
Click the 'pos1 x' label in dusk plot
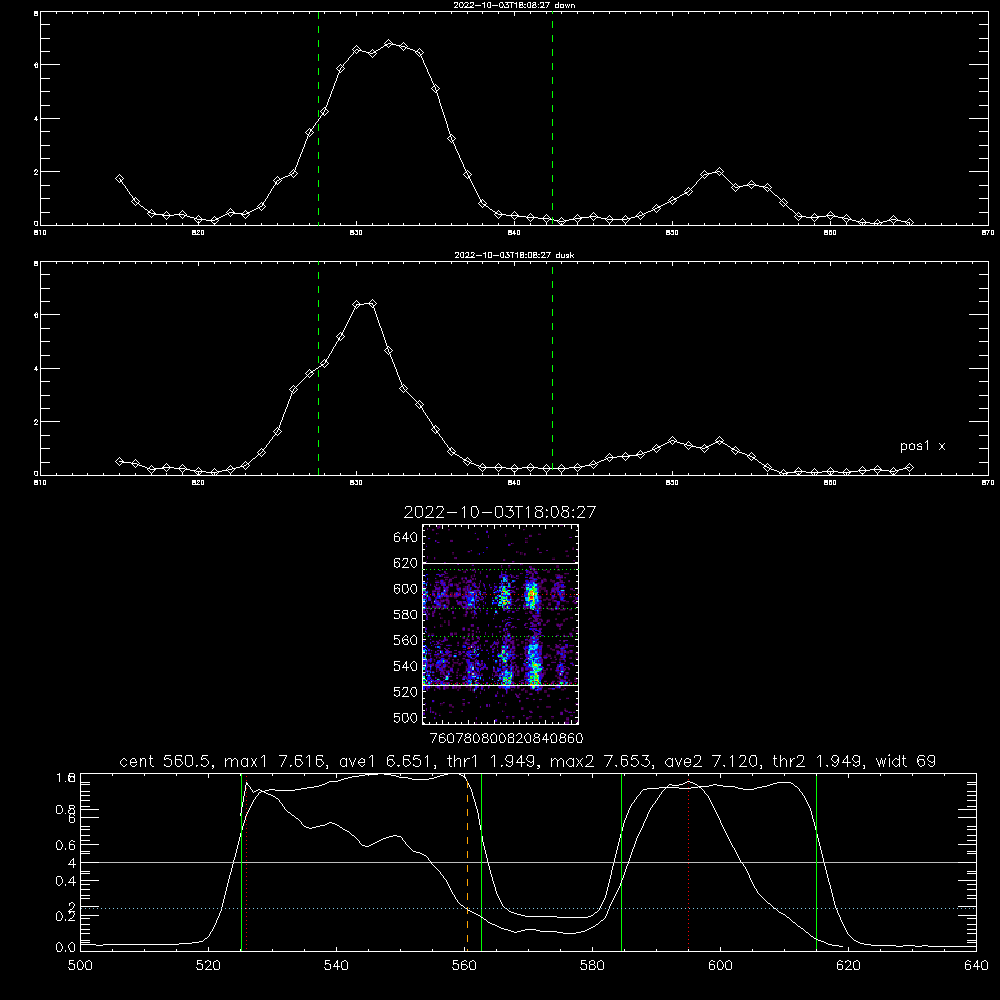pyautogui.click(x=922, y=446)
